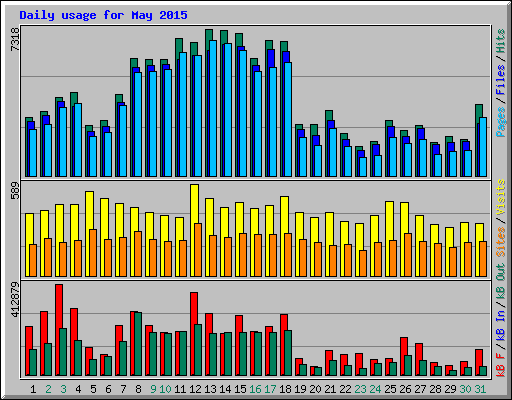The height and width of the screenshot is (400, 512).
Task: Select day label "28" on the x-axis
Action: (435, 389)
